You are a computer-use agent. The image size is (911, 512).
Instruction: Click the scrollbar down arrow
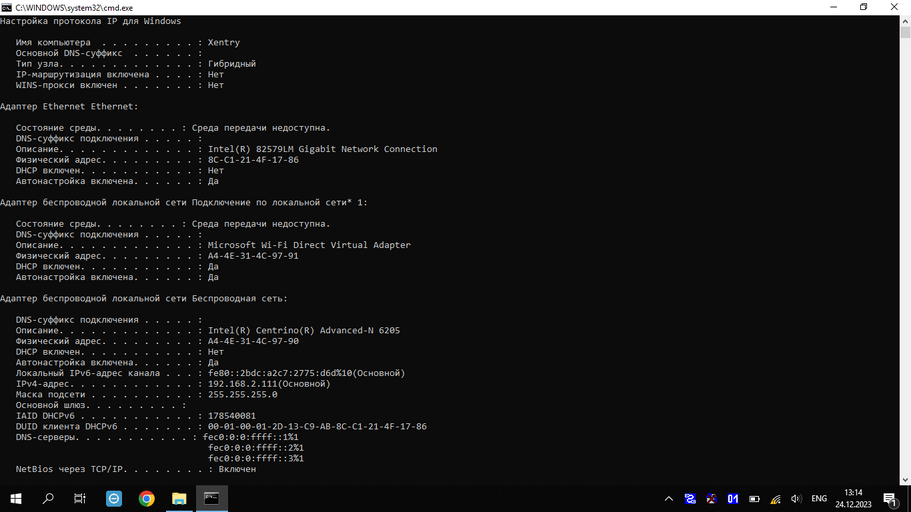pos(905,480)
